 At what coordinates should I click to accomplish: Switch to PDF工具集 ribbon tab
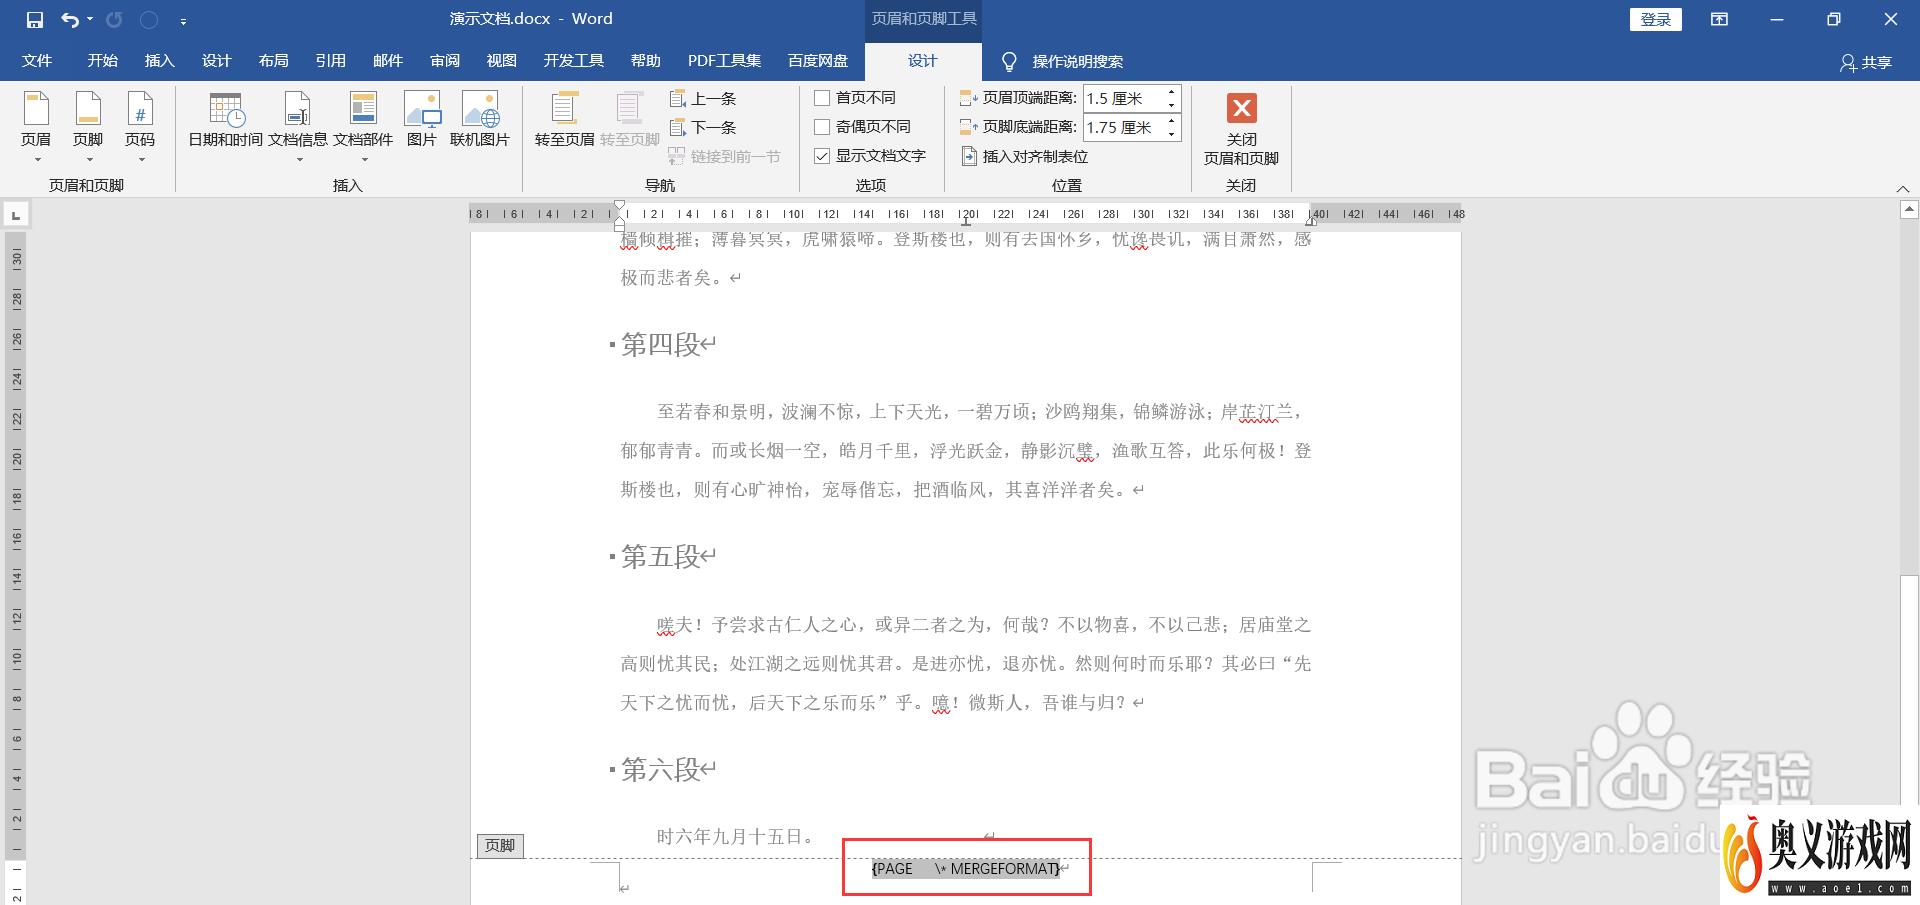(x=724, y=61)
